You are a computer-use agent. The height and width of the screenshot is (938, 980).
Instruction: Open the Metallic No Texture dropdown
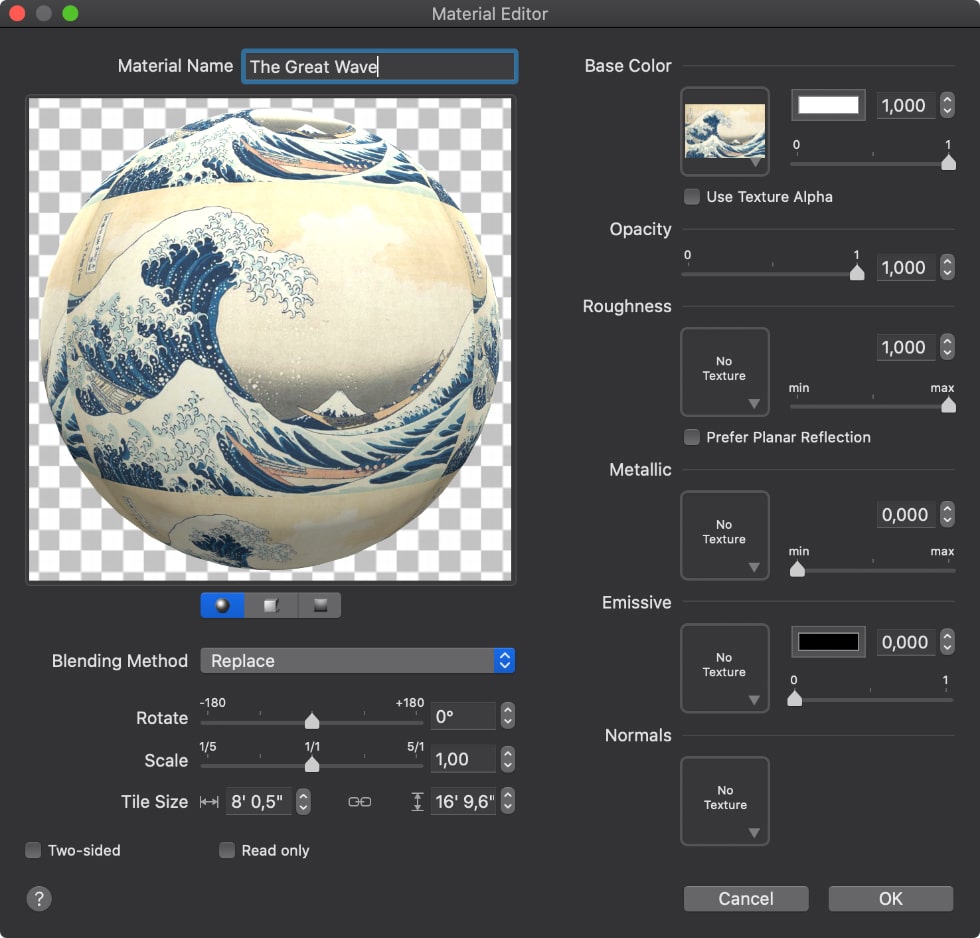(x=724, y=535)
